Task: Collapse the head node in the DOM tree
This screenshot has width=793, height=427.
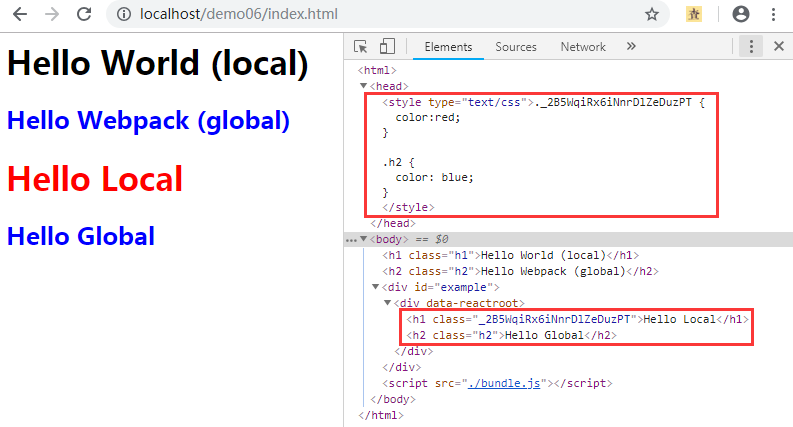Action: coord(363,86)
